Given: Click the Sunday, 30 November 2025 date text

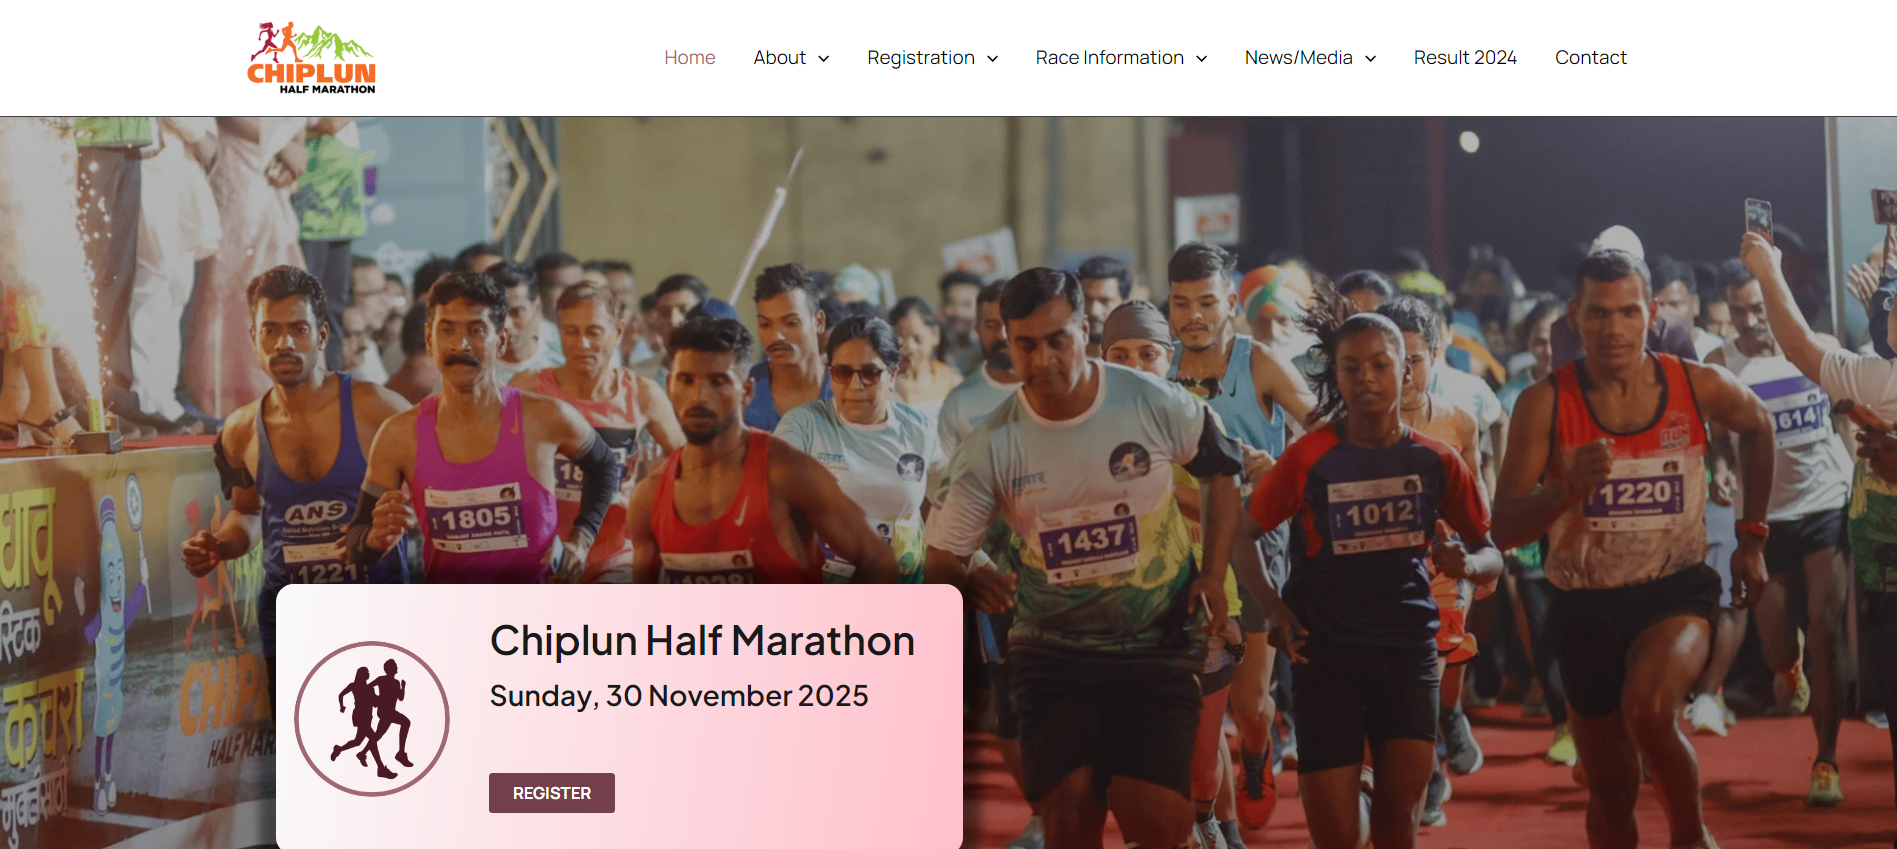Looking at the screenshot, I should 679,696.
